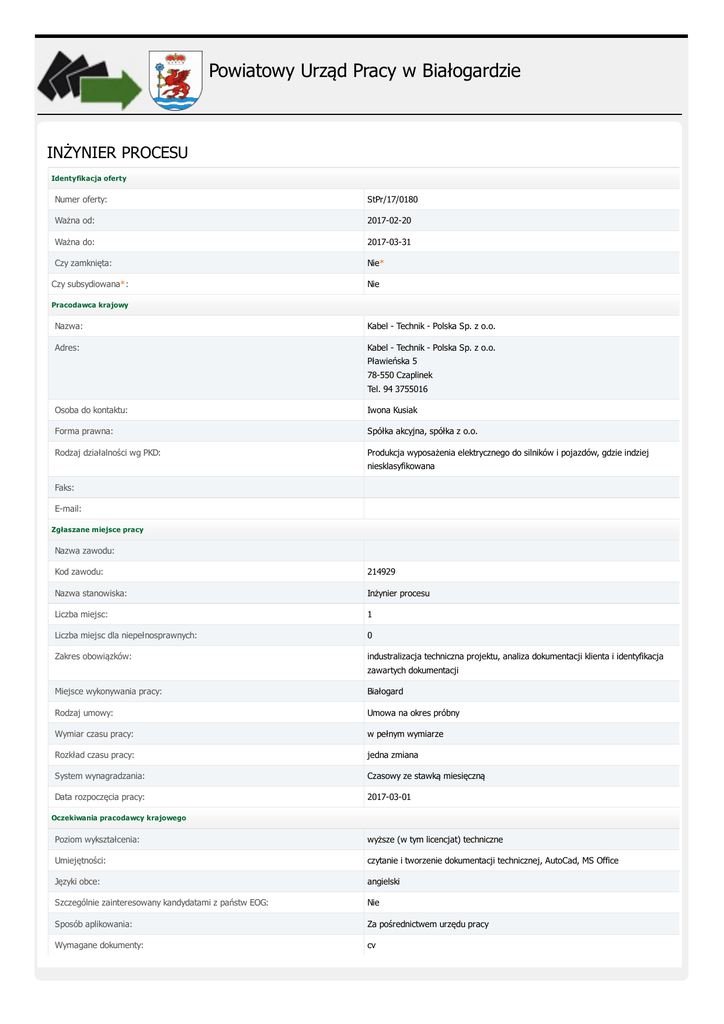Click the job code 214929
Viewport: 724px width, 1024px height.
(381, 571)
